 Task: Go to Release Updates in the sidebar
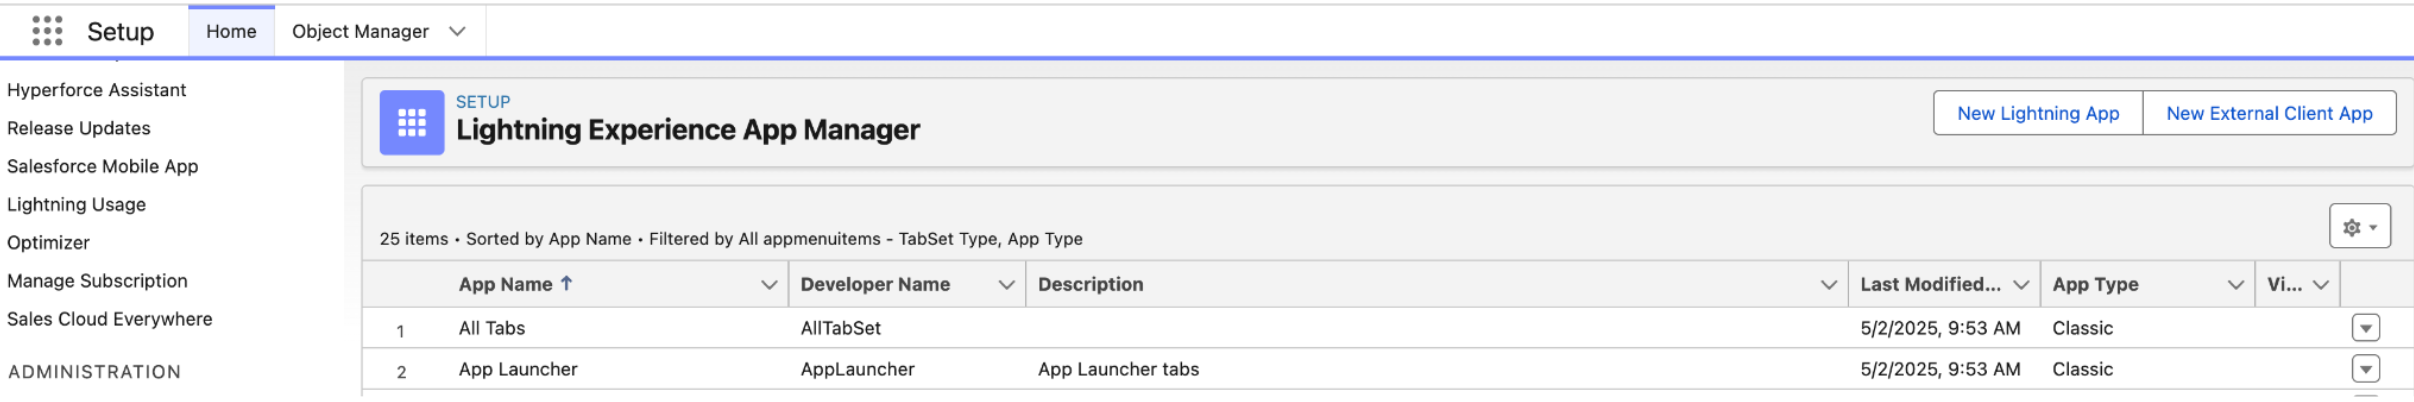[x=78, y=128]
